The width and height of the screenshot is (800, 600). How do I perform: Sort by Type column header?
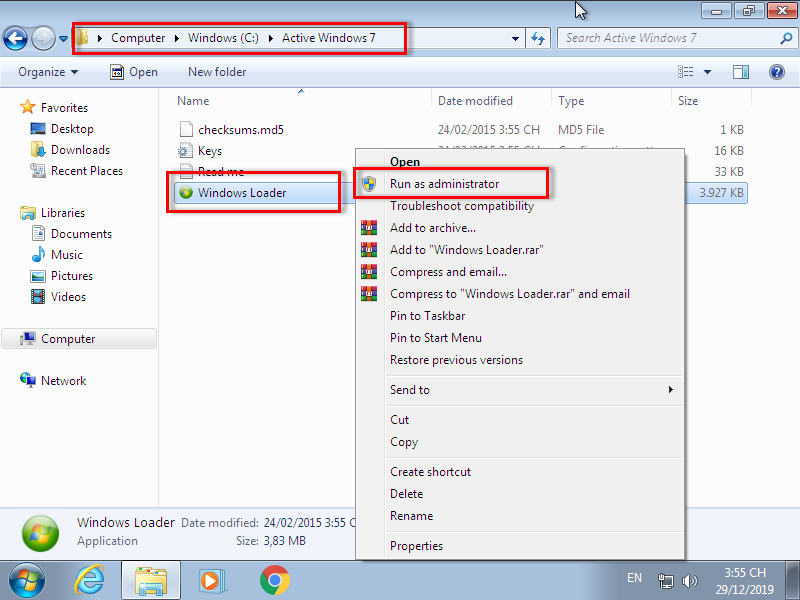pyautogui.click(x=571, y=101)
